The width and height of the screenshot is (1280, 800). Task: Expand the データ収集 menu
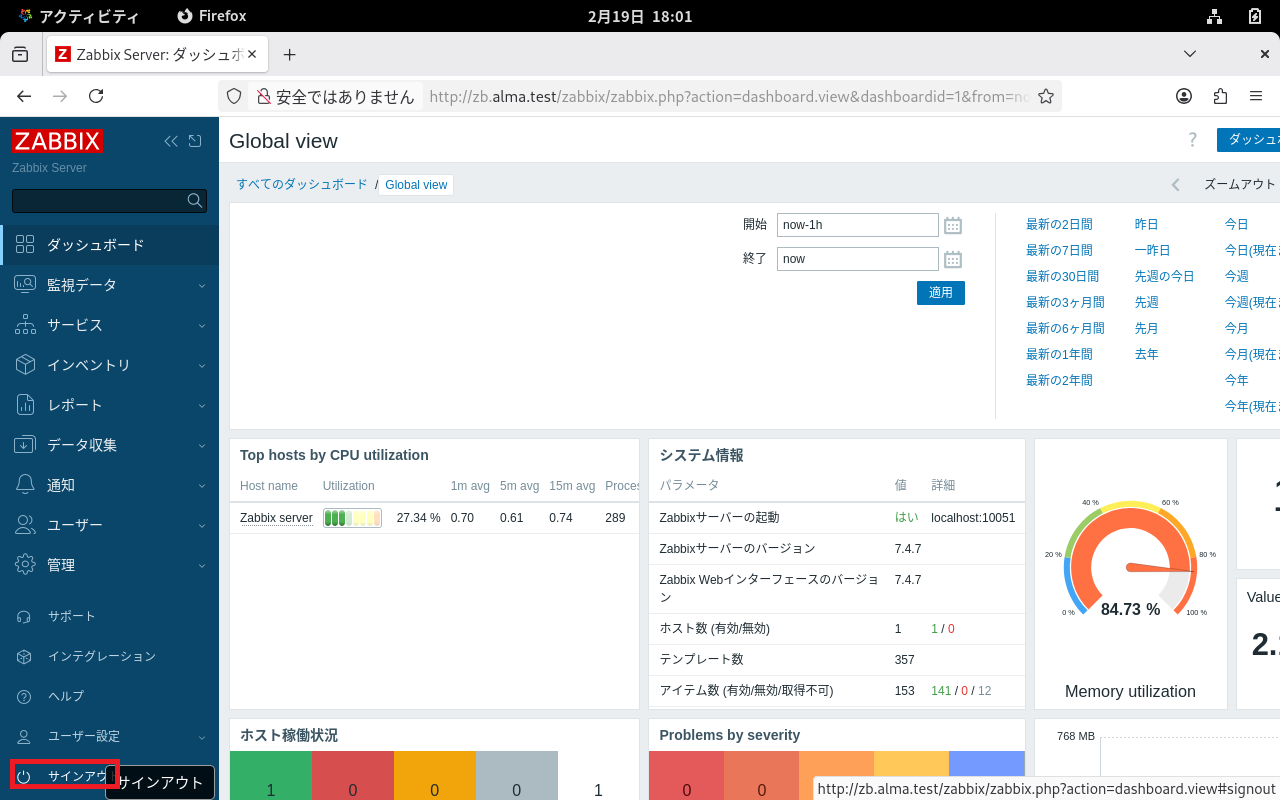(109, 445)
